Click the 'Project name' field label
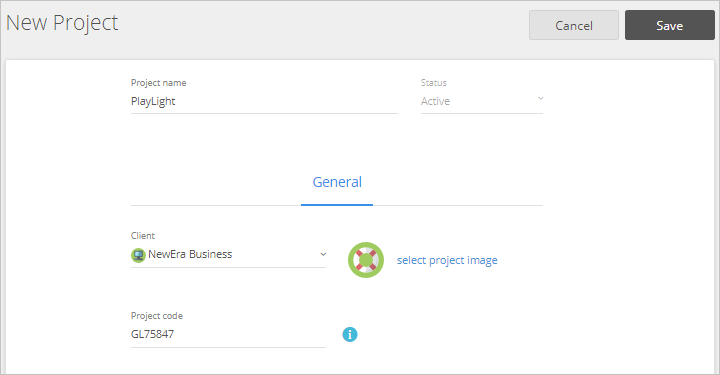The width and height of the screenshot is (720, 375). point(158,83)
